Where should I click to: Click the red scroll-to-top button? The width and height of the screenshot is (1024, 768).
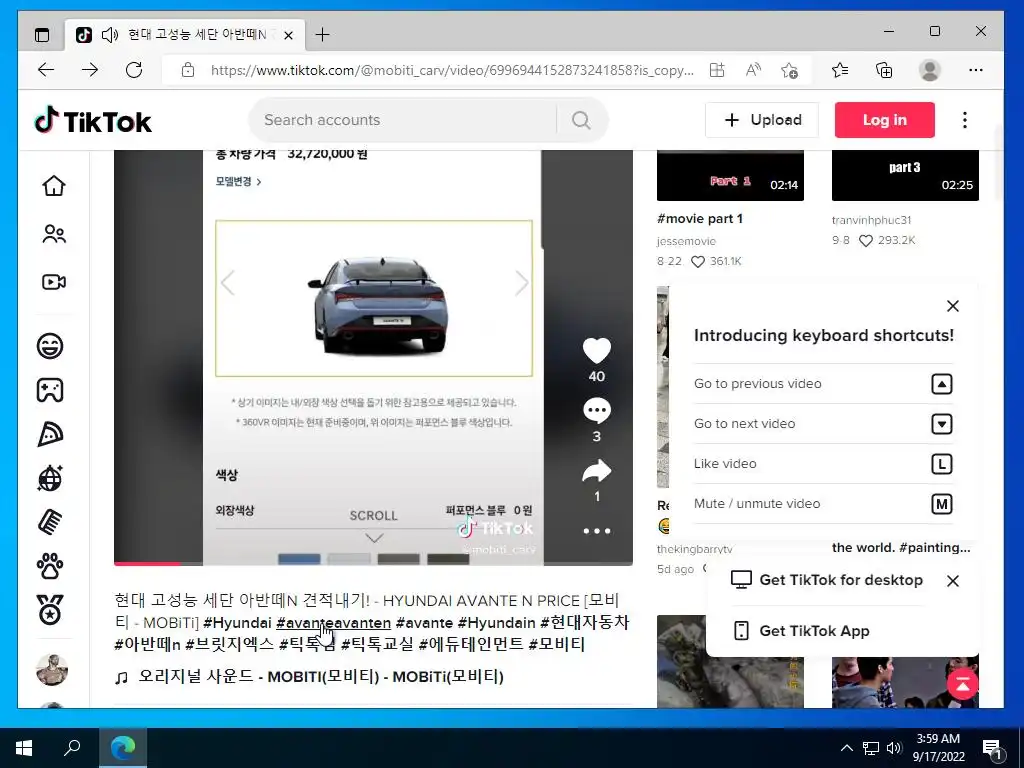(x=962, y=684)
